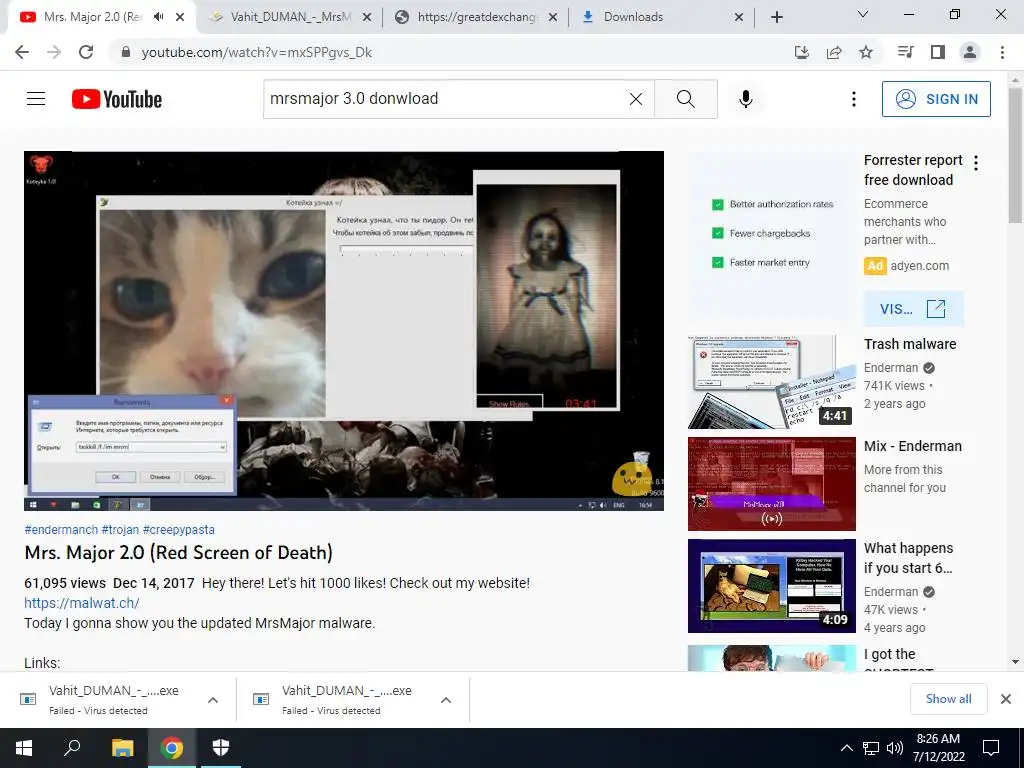Clear the YouTube search text with X
Viewport: 1024px width, 768px height.
(x=635, y=99)
